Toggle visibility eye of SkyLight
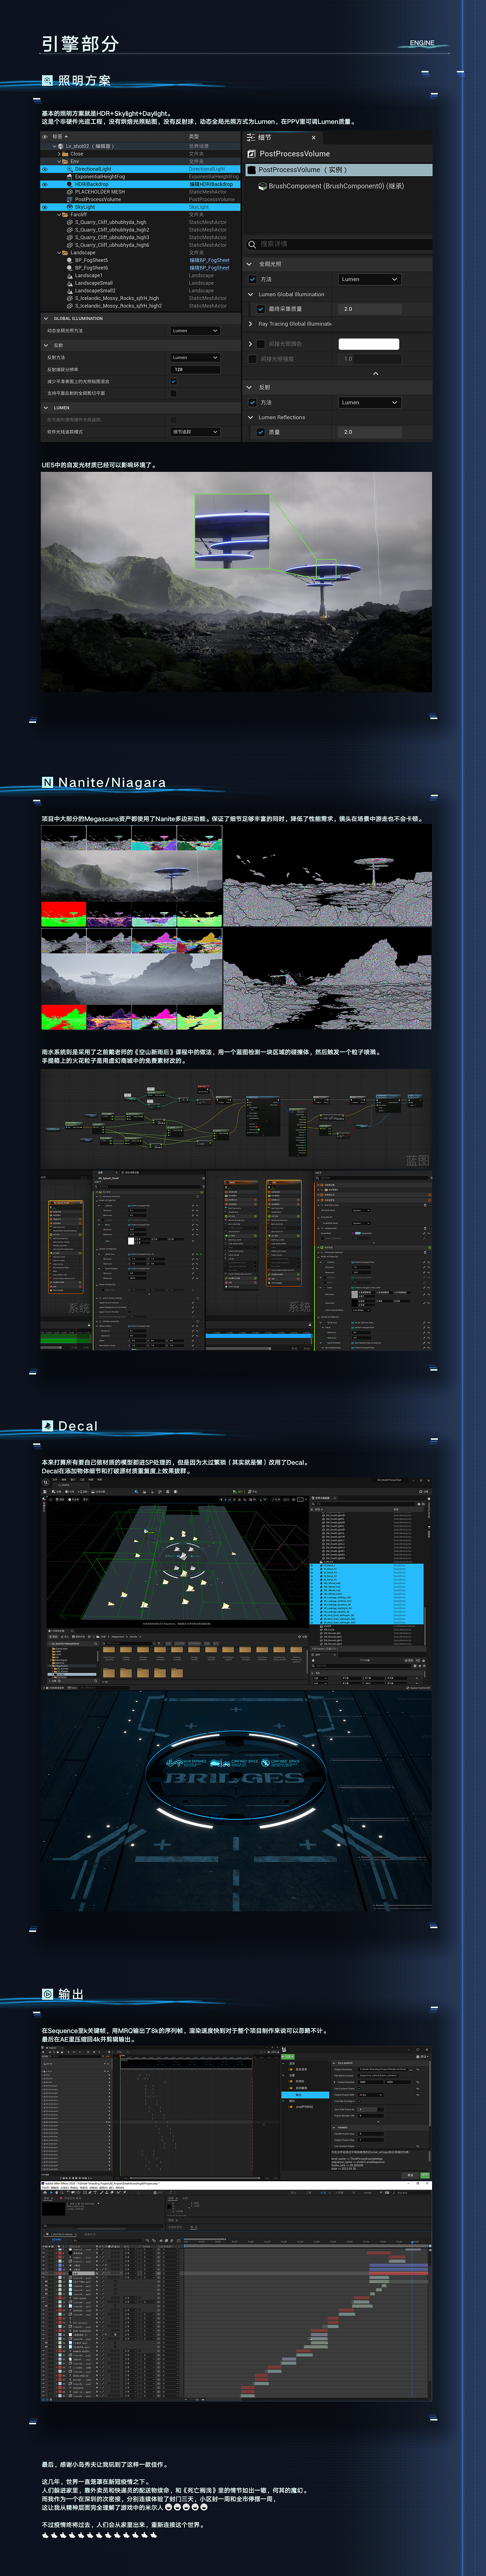This screenshot has height=2576, width=486. [45, 207]
